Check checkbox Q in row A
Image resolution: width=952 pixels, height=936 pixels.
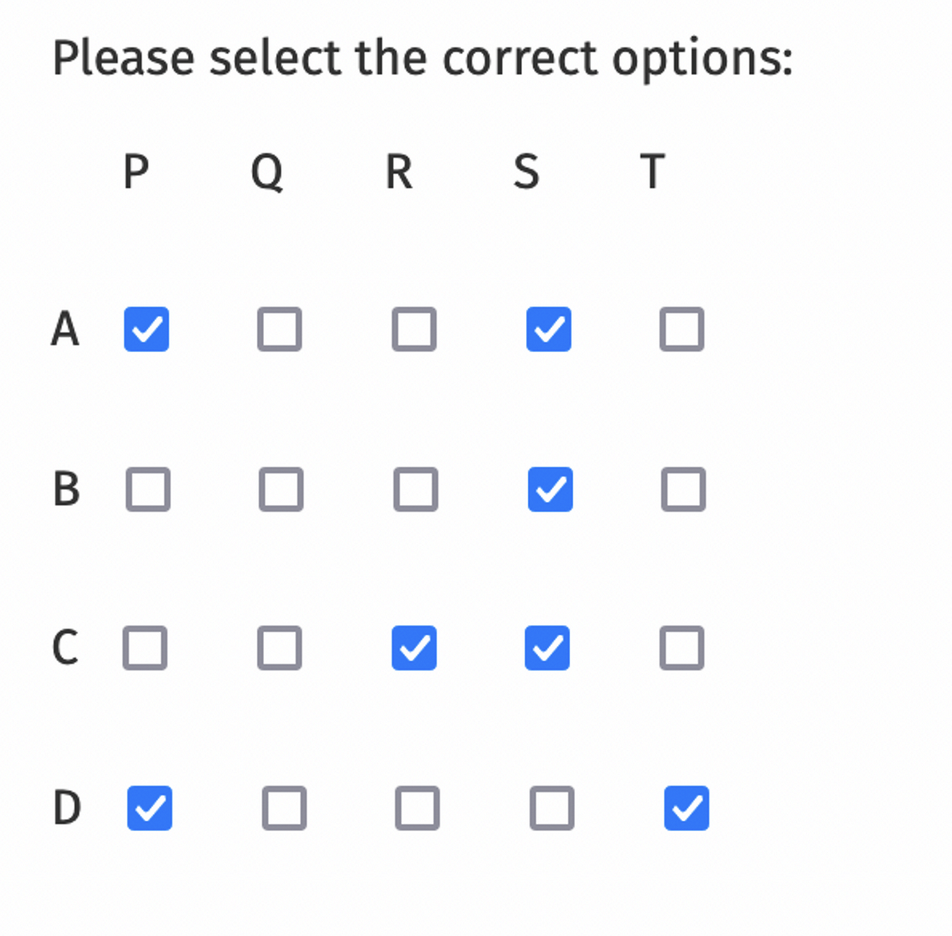(281, 330)
